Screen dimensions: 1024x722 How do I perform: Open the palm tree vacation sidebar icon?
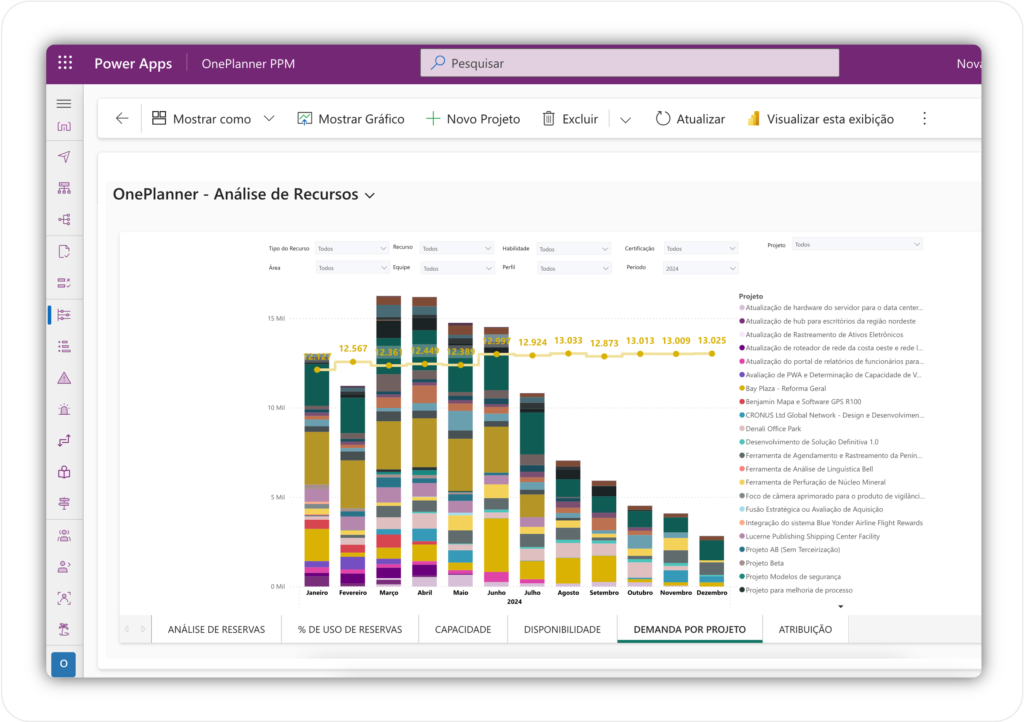(x=64, y=630)
